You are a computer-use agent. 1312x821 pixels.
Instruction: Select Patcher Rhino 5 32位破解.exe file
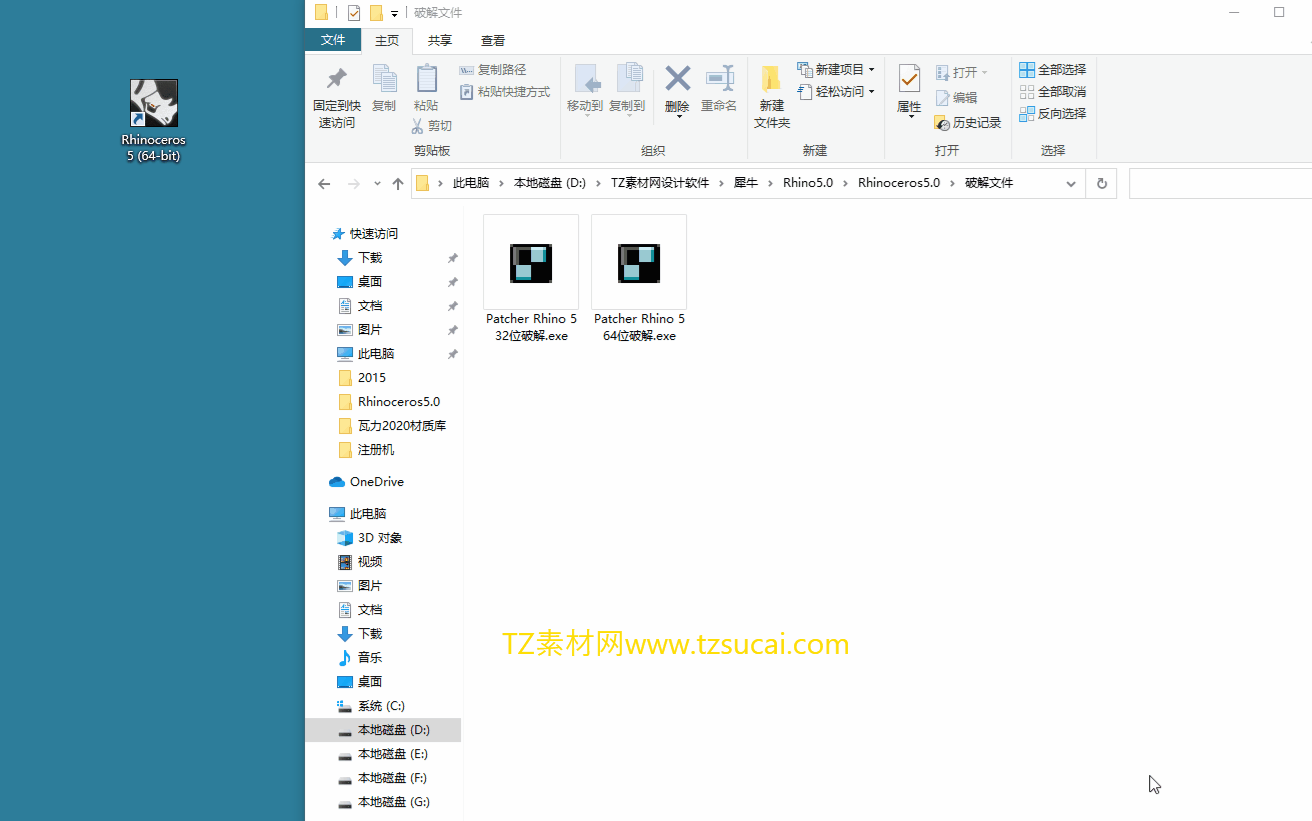[531, 279]
